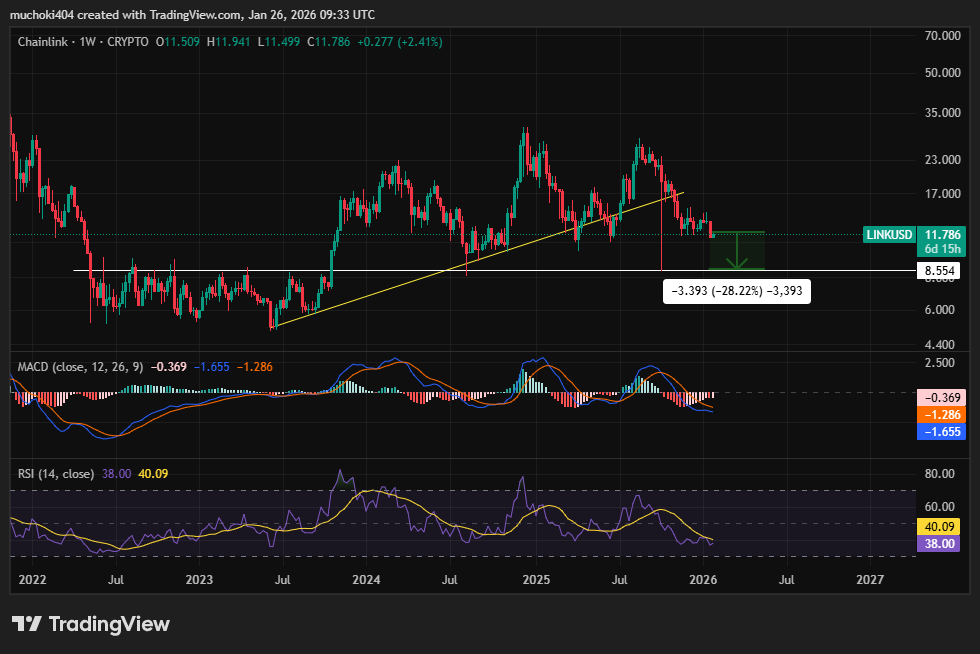Click the 2025 label on time axis
Image resolution: width=980 pixels, height=654 pixels.
coord(537,579)
